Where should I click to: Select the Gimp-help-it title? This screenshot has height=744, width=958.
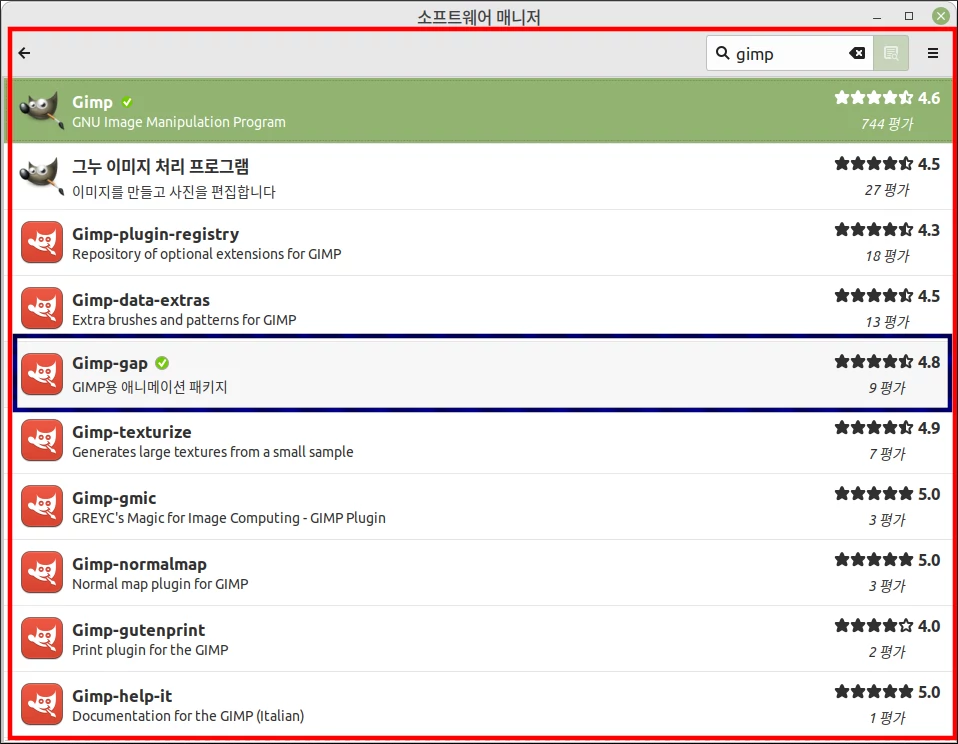(x=122, y=696)
